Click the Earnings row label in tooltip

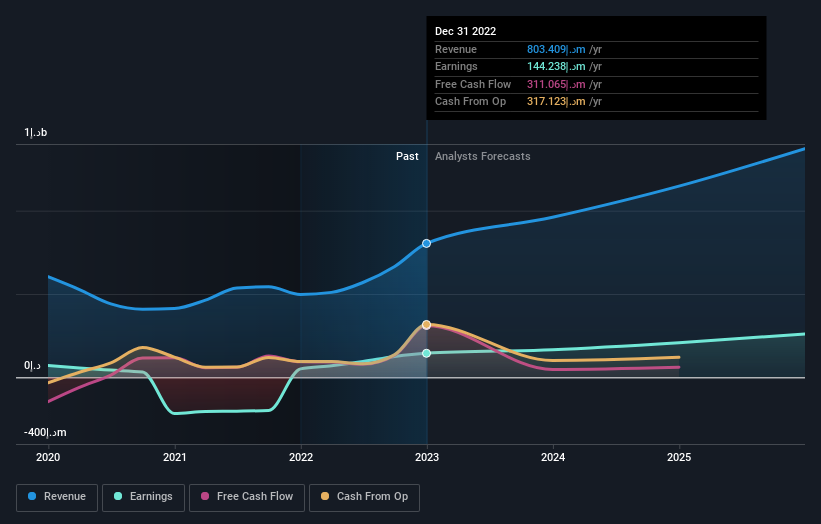click(457, 66)
